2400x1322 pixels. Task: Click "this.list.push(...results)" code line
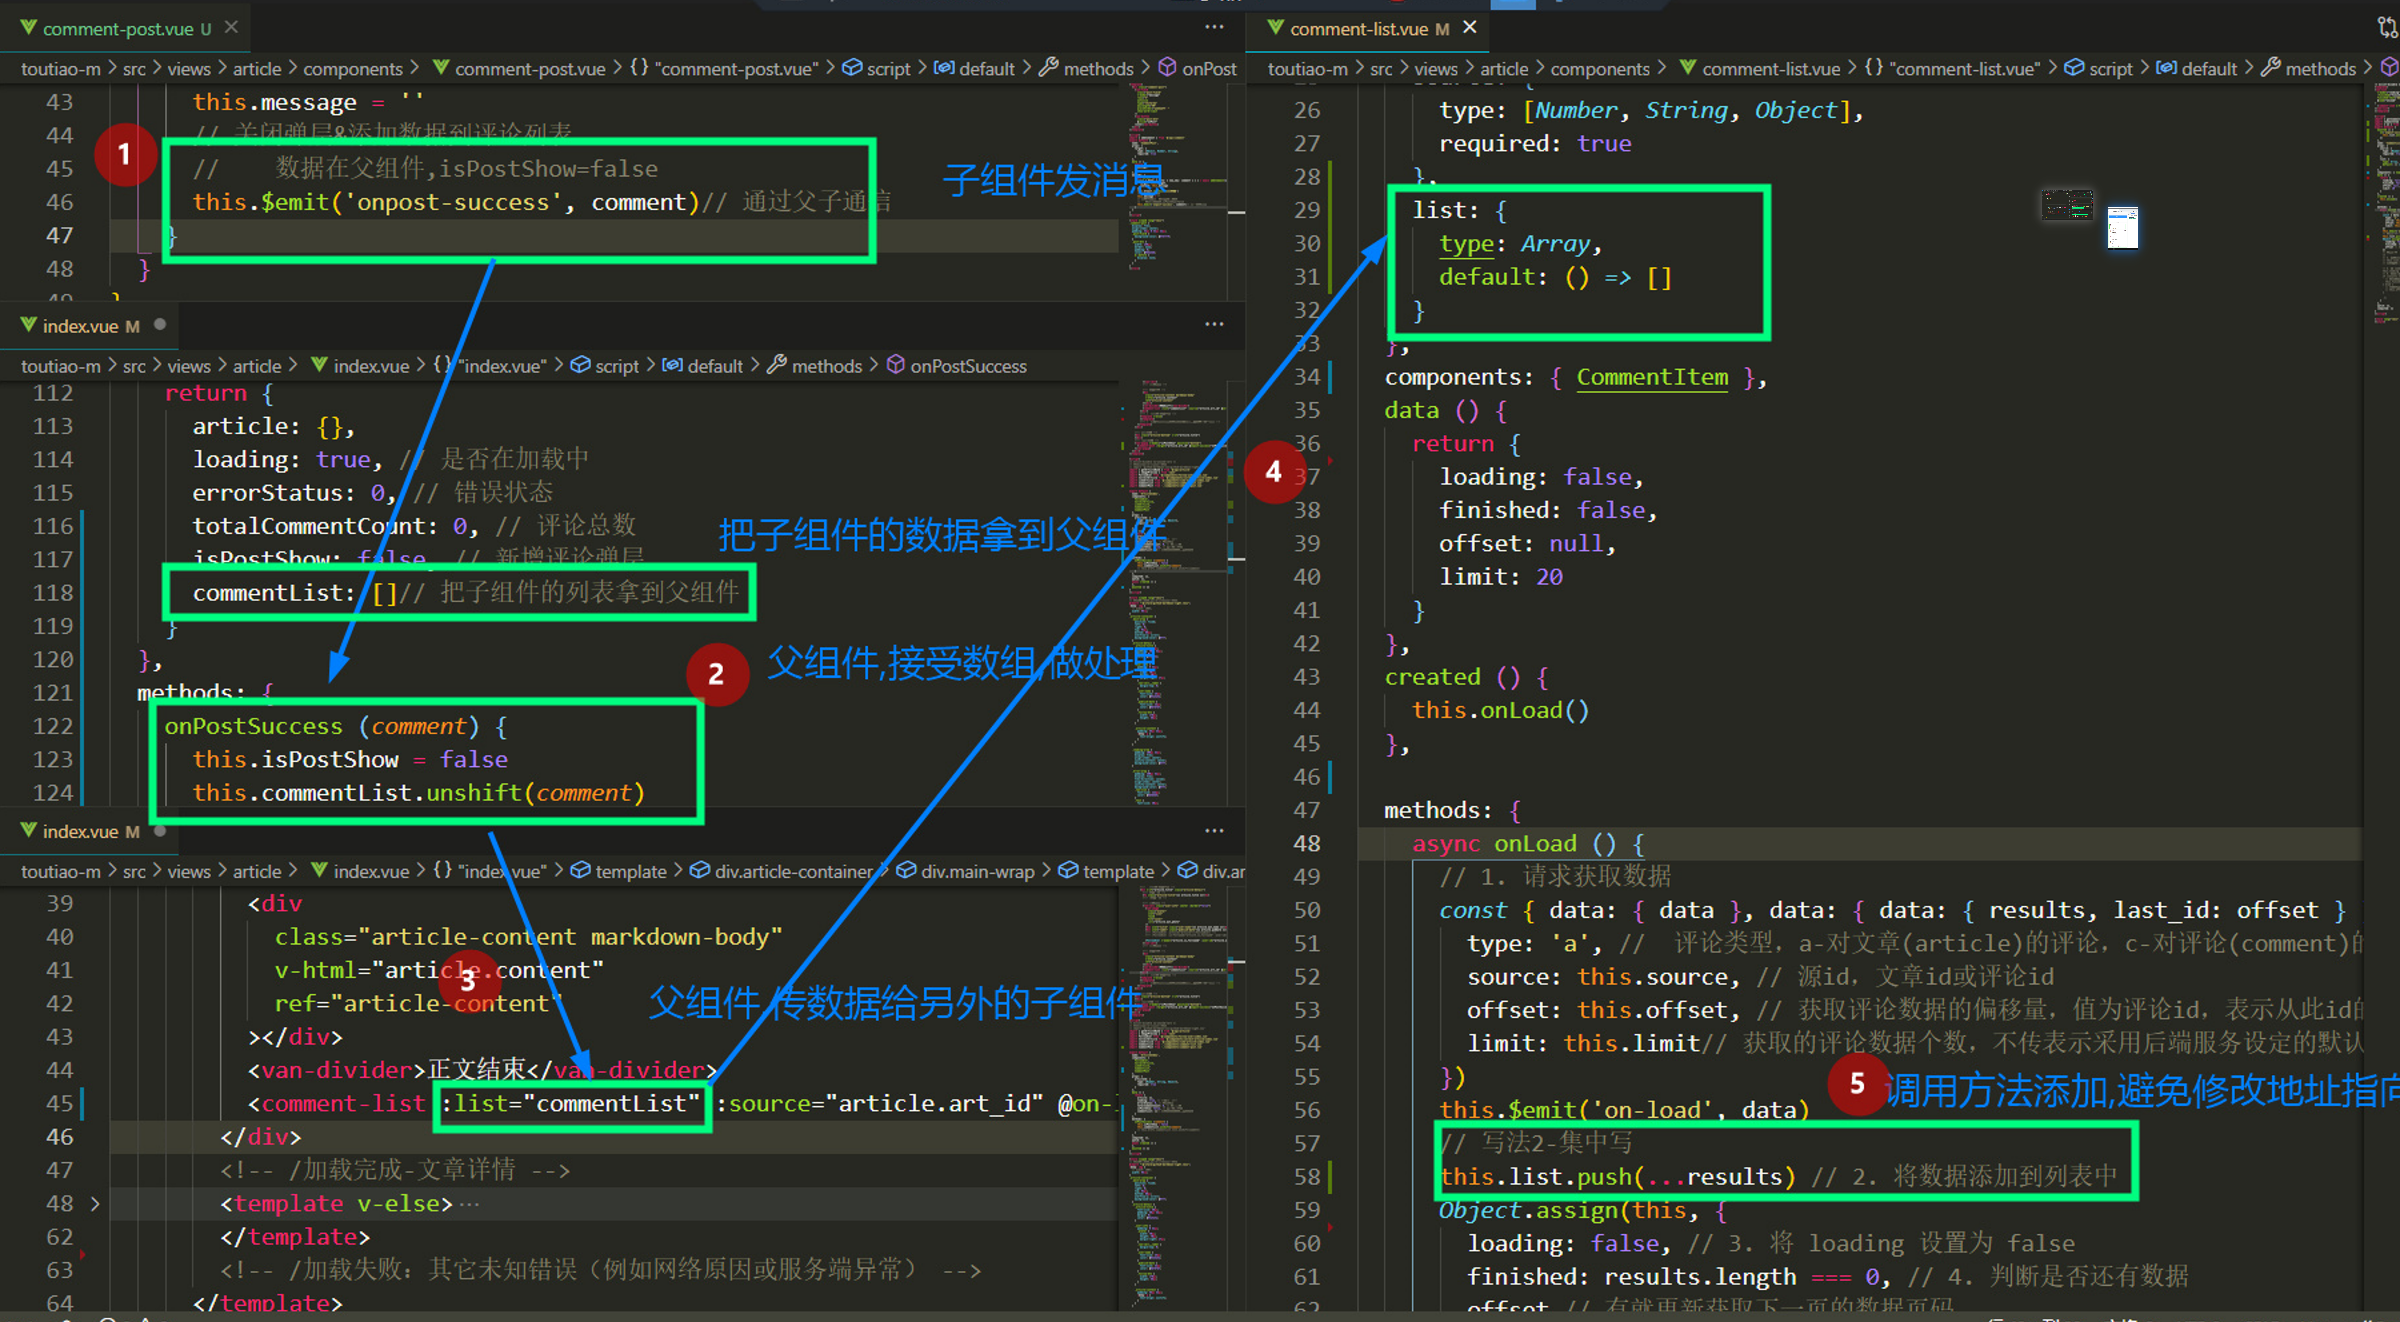(x=1617, y=1176)
